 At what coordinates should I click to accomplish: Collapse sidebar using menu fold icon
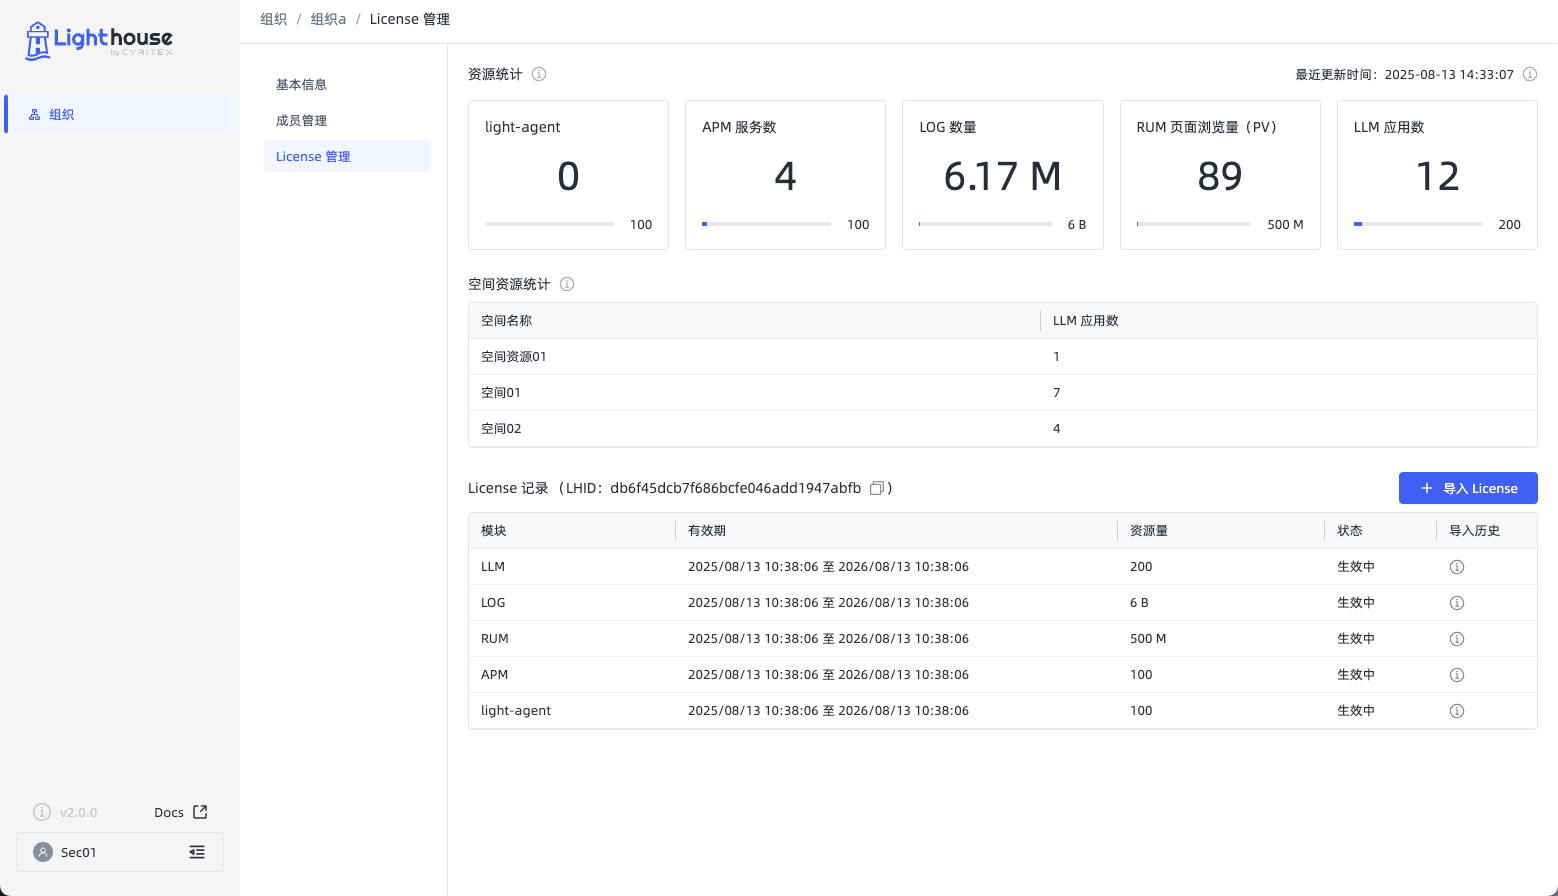(197, 852)
